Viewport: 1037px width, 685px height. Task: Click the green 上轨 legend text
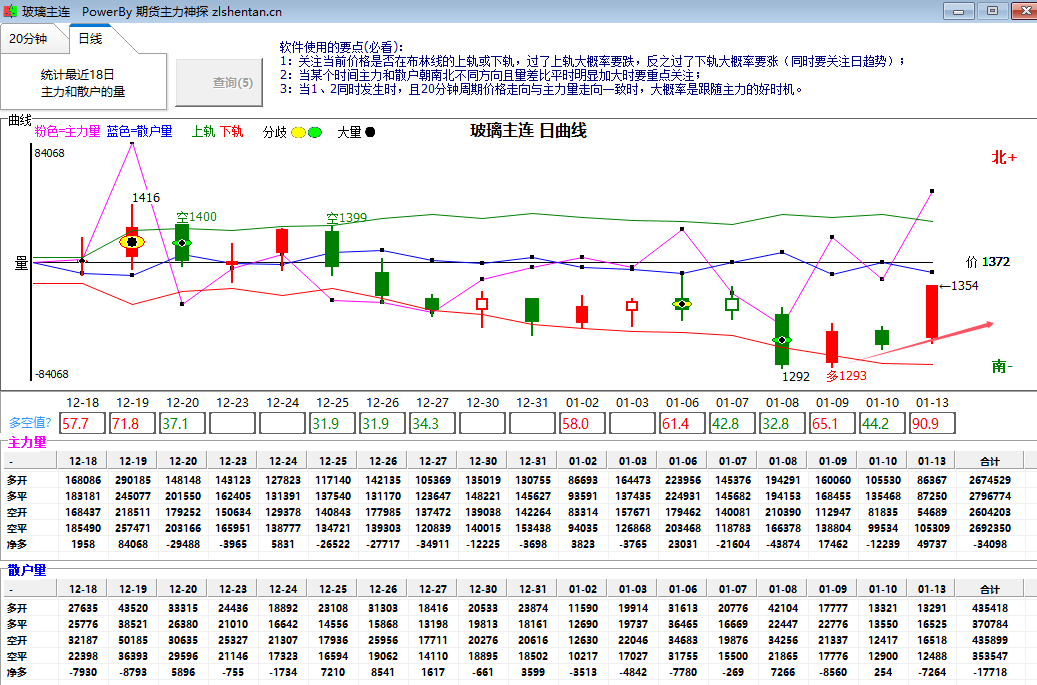203,132
